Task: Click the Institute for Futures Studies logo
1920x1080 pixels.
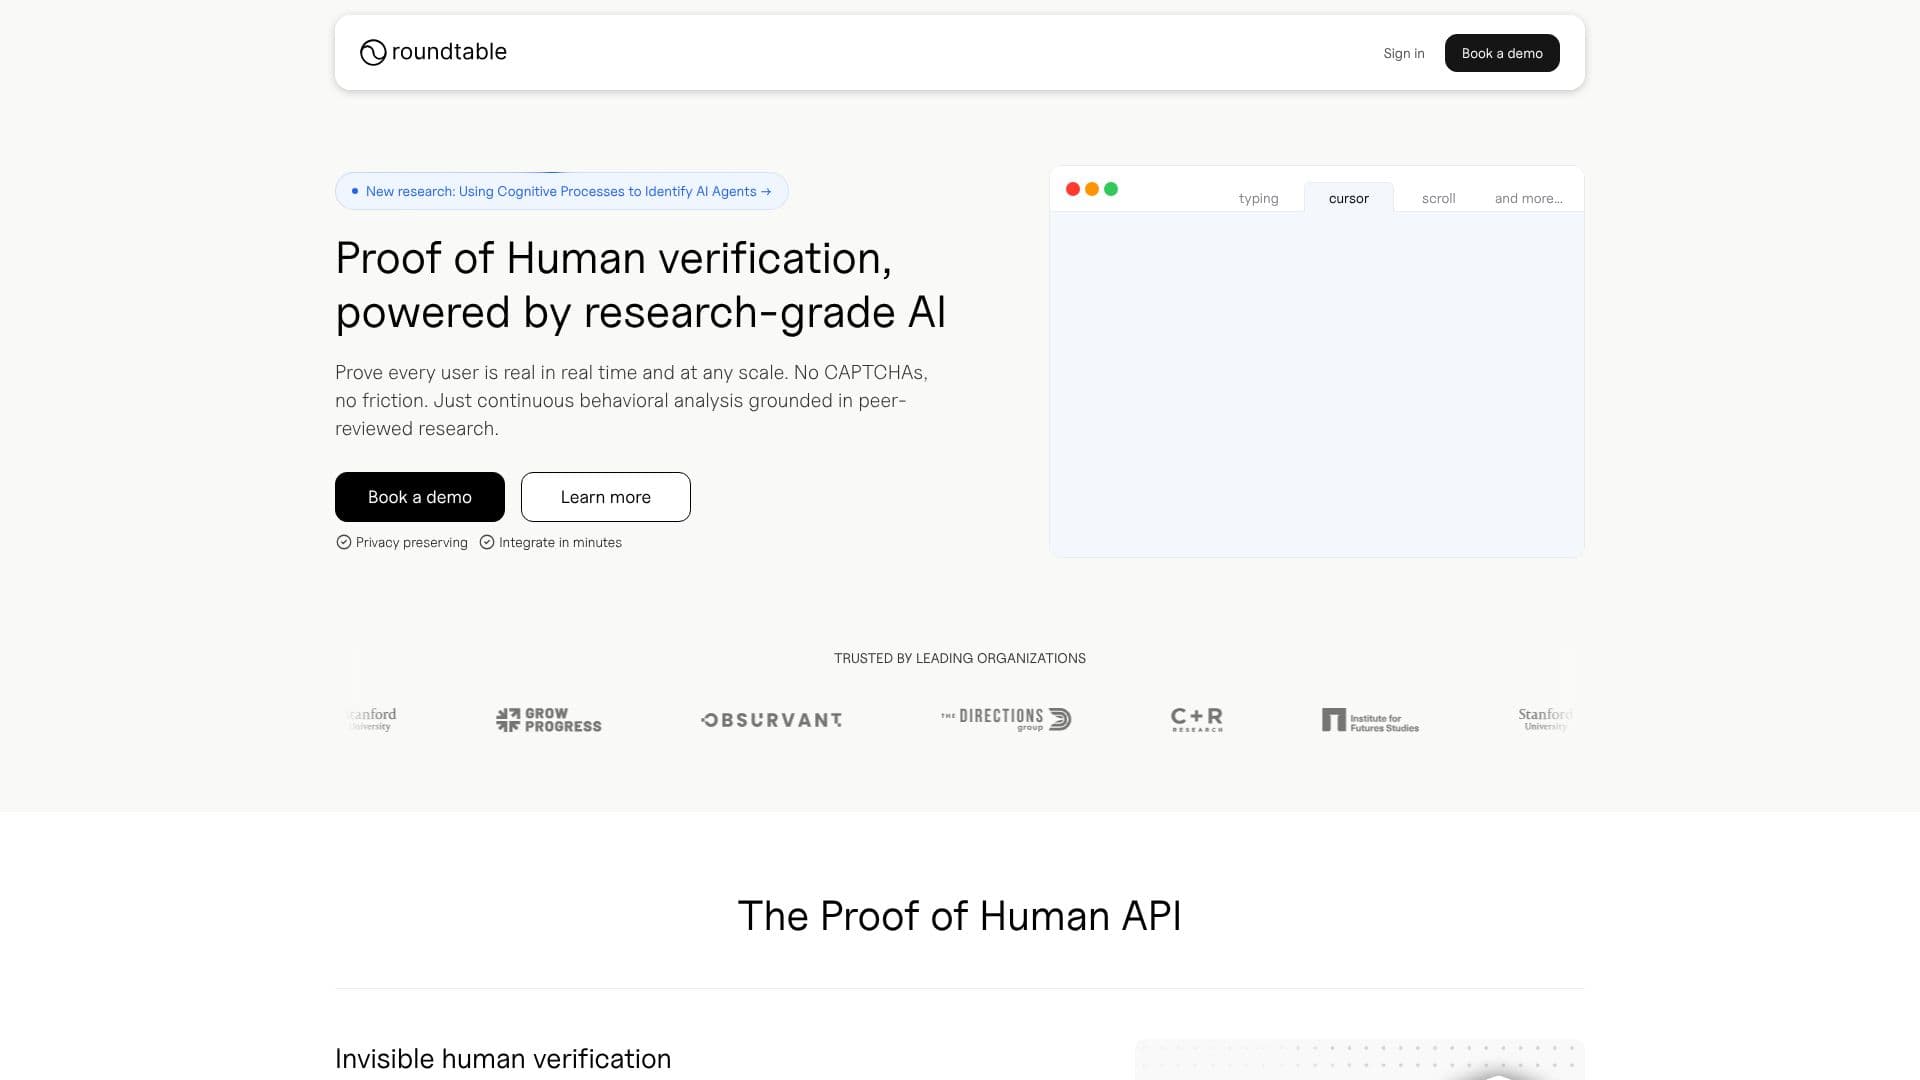Action: pos(1370,721)
